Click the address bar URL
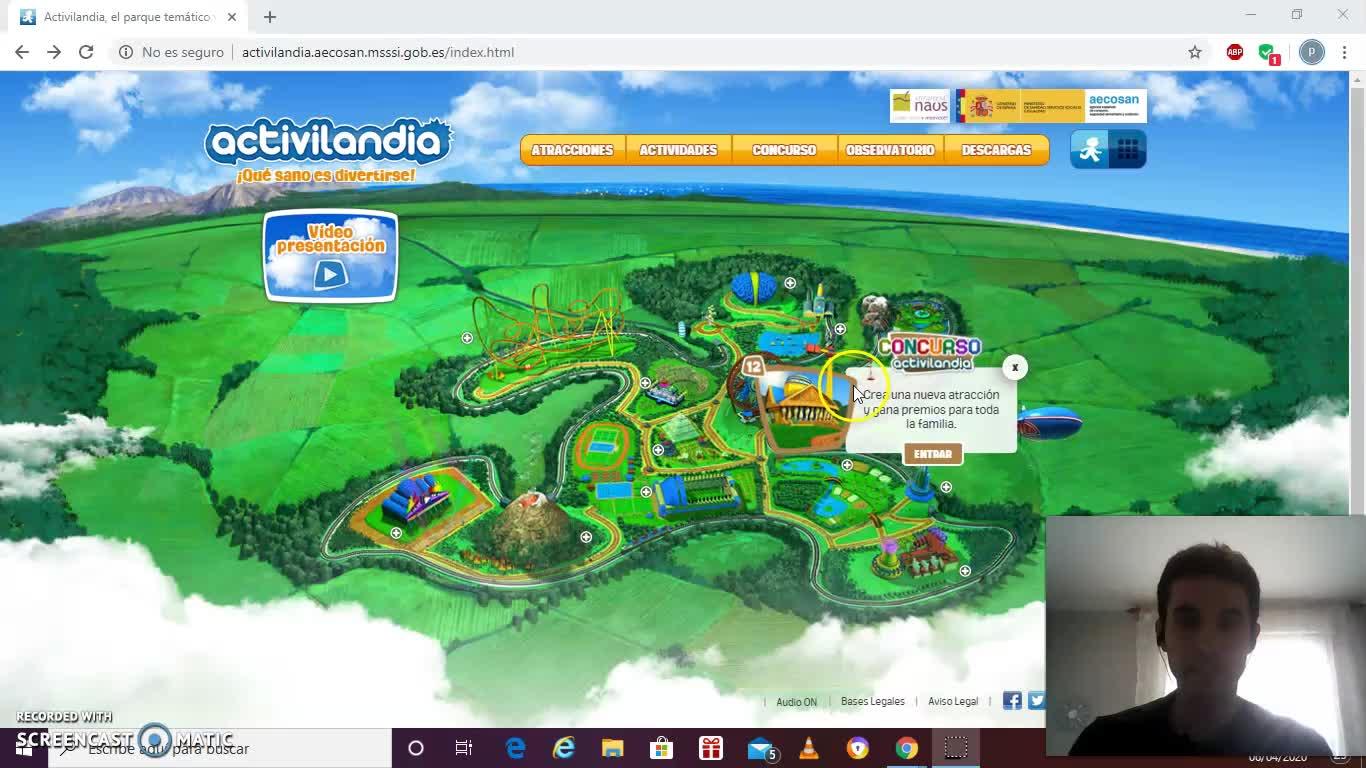The image size is (1366, 768). tap(378, 52)
